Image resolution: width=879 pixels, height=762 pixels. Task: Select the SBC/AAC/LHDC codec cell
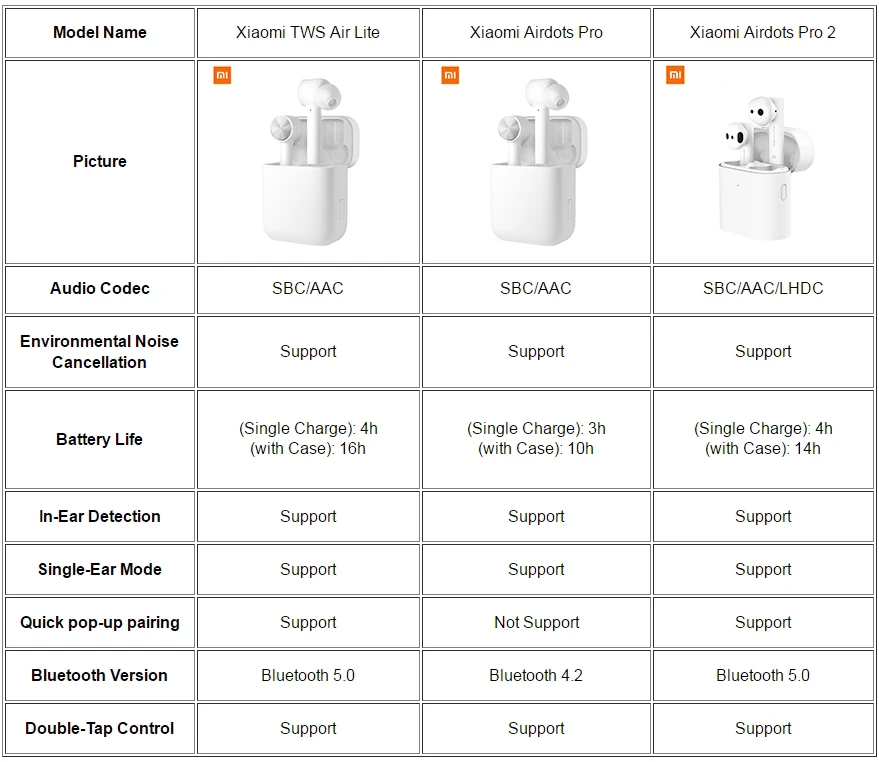point(763,288)
